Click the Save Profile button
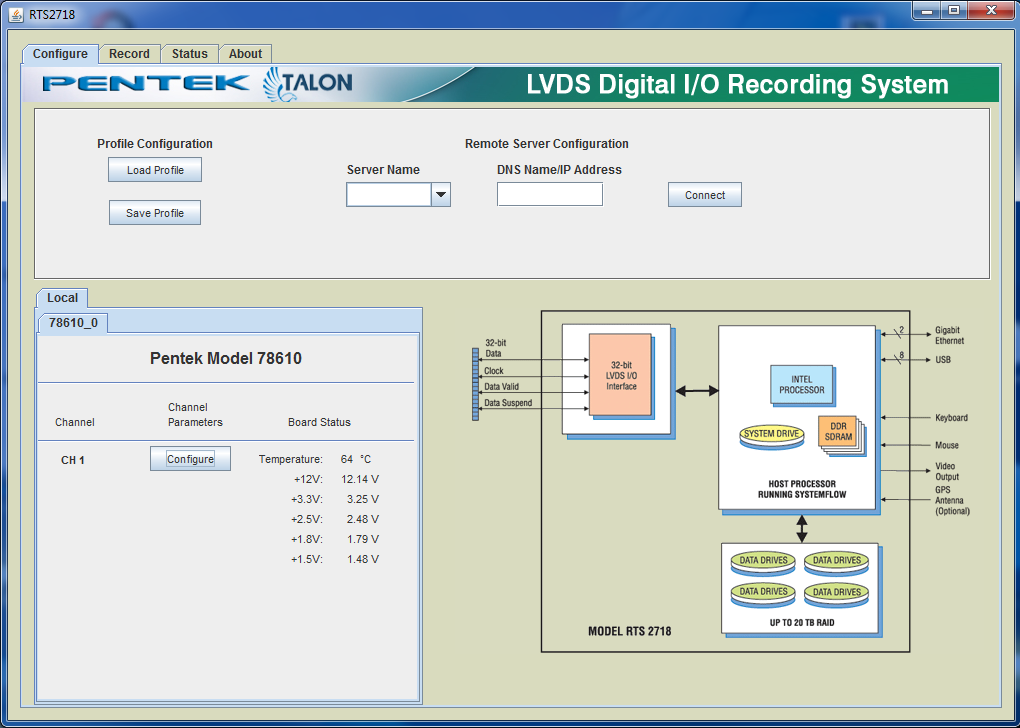The image size is (1020, 728). coord(155,213)
